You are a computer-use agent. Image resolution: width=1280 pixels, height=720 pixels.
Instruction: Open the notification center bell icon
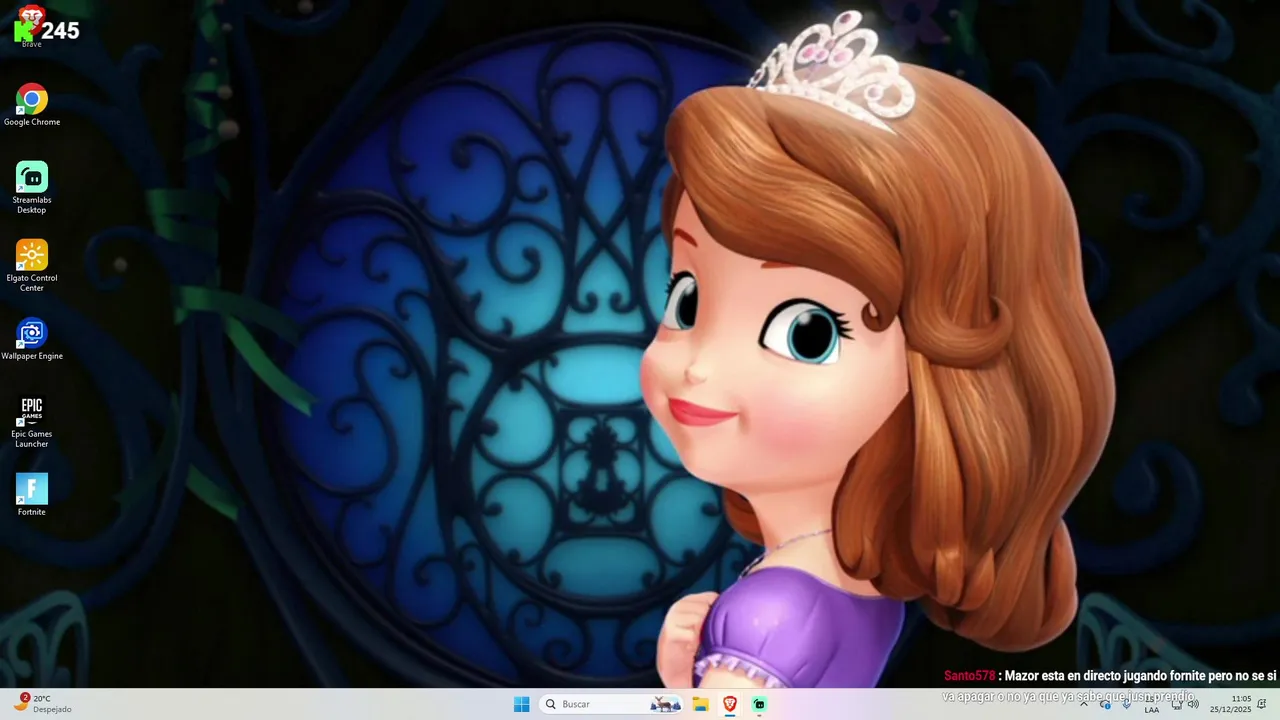[1262, 704]
